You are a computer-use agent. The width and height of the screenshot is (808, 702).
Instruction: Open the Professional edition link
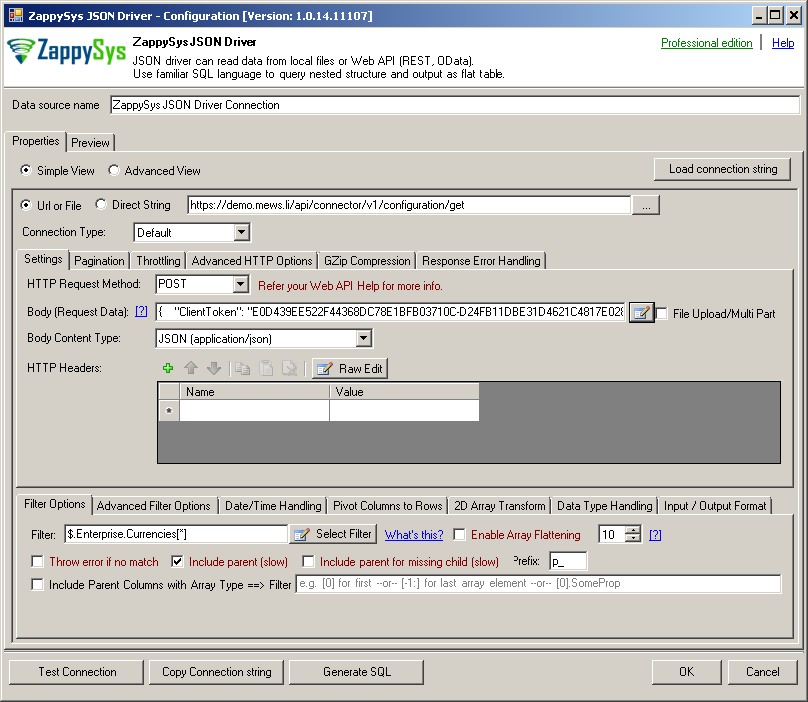tap(707, 42)
